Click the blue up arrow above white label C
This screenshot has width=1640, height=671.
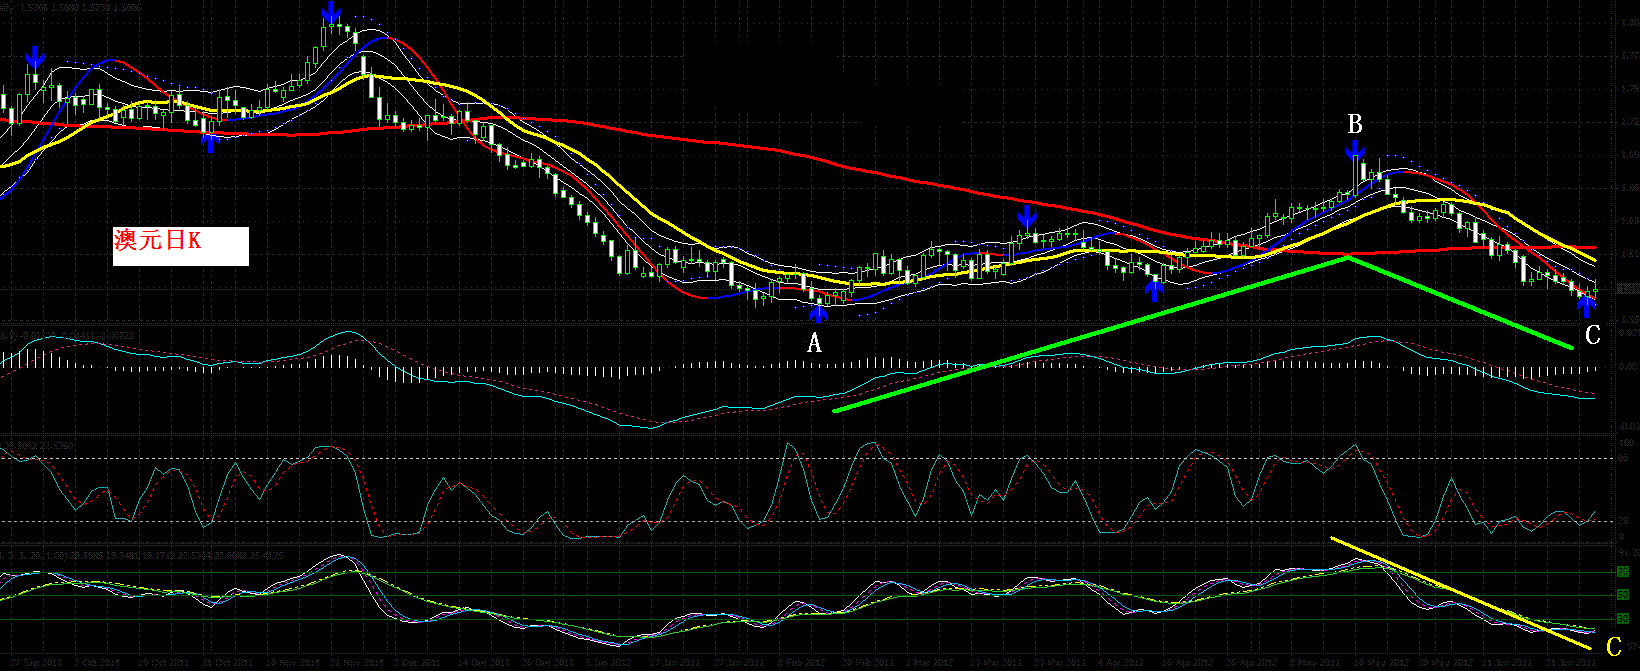[x=1586, y=305]
